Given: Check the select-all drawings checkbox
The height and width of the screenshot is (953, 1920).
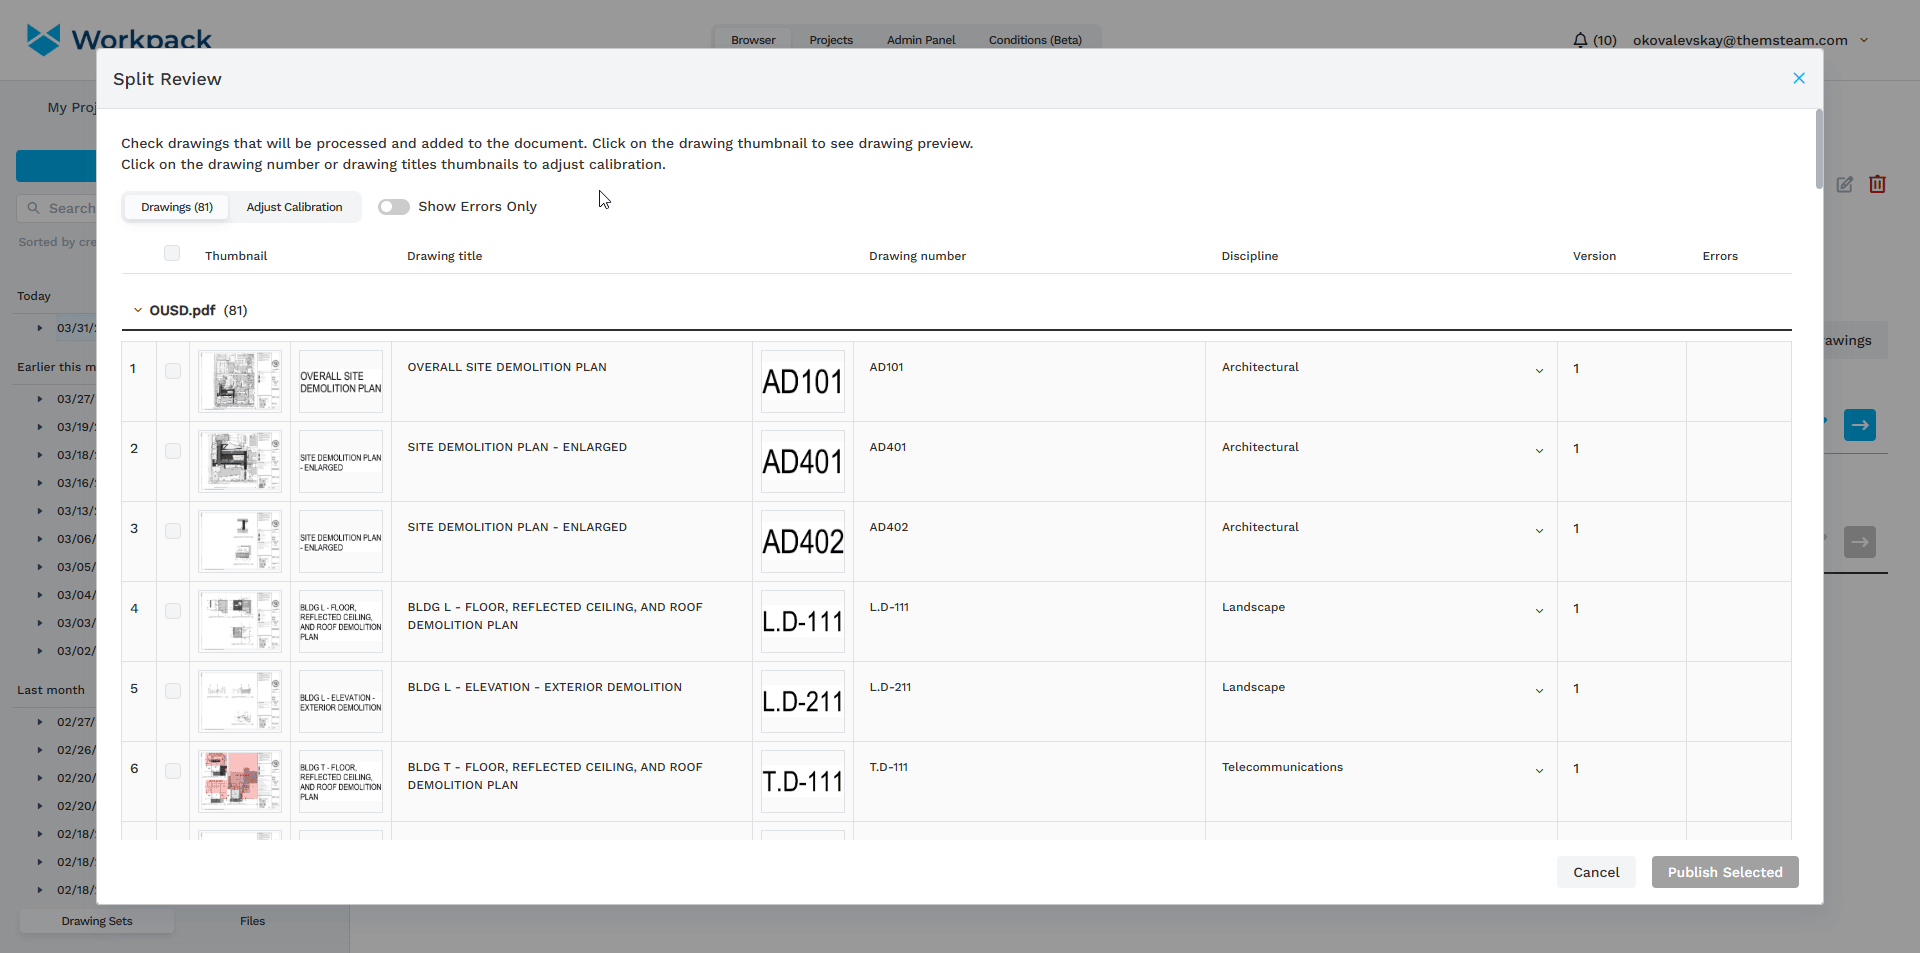Looking at the screenshot, I should pos(171,253).
